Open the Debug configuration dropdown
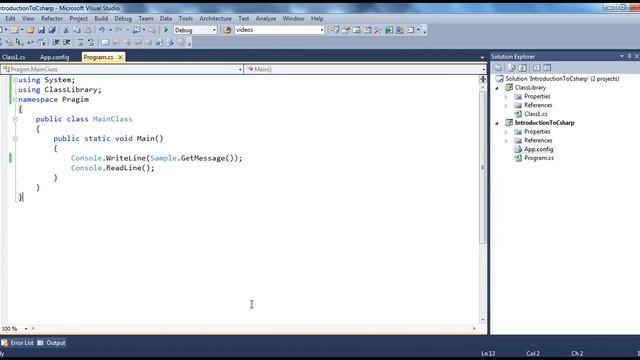This screenshot has height=360, width=640. pyautogui.click(x=214, y=30)
